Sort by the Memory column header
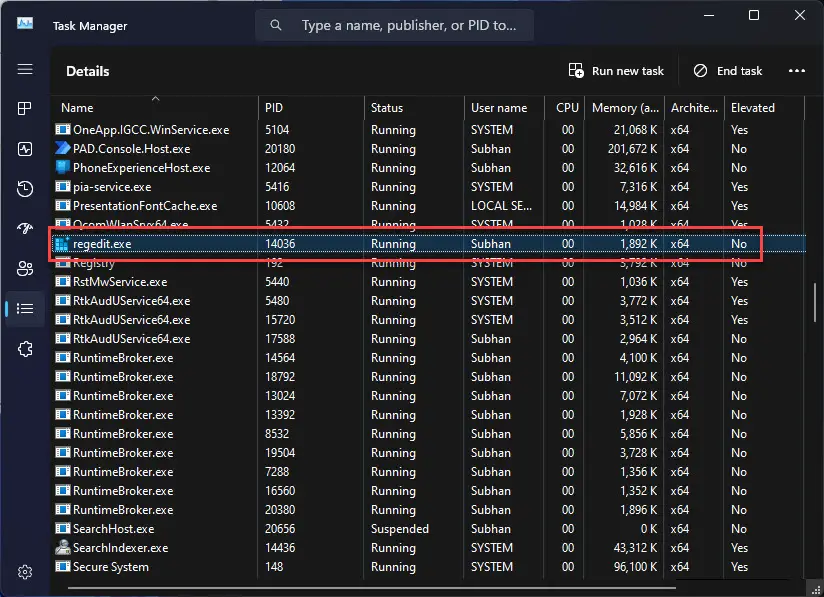The width and height of the screenshot is (824, 597). pyautogui.click(x=624, y=108)
